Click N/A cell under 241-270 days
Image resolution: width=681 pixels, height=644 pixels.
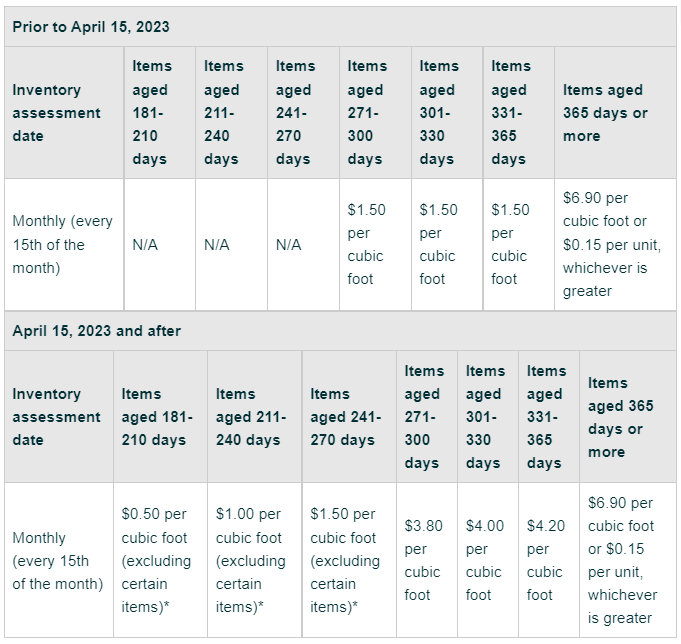tap(303, 244)
